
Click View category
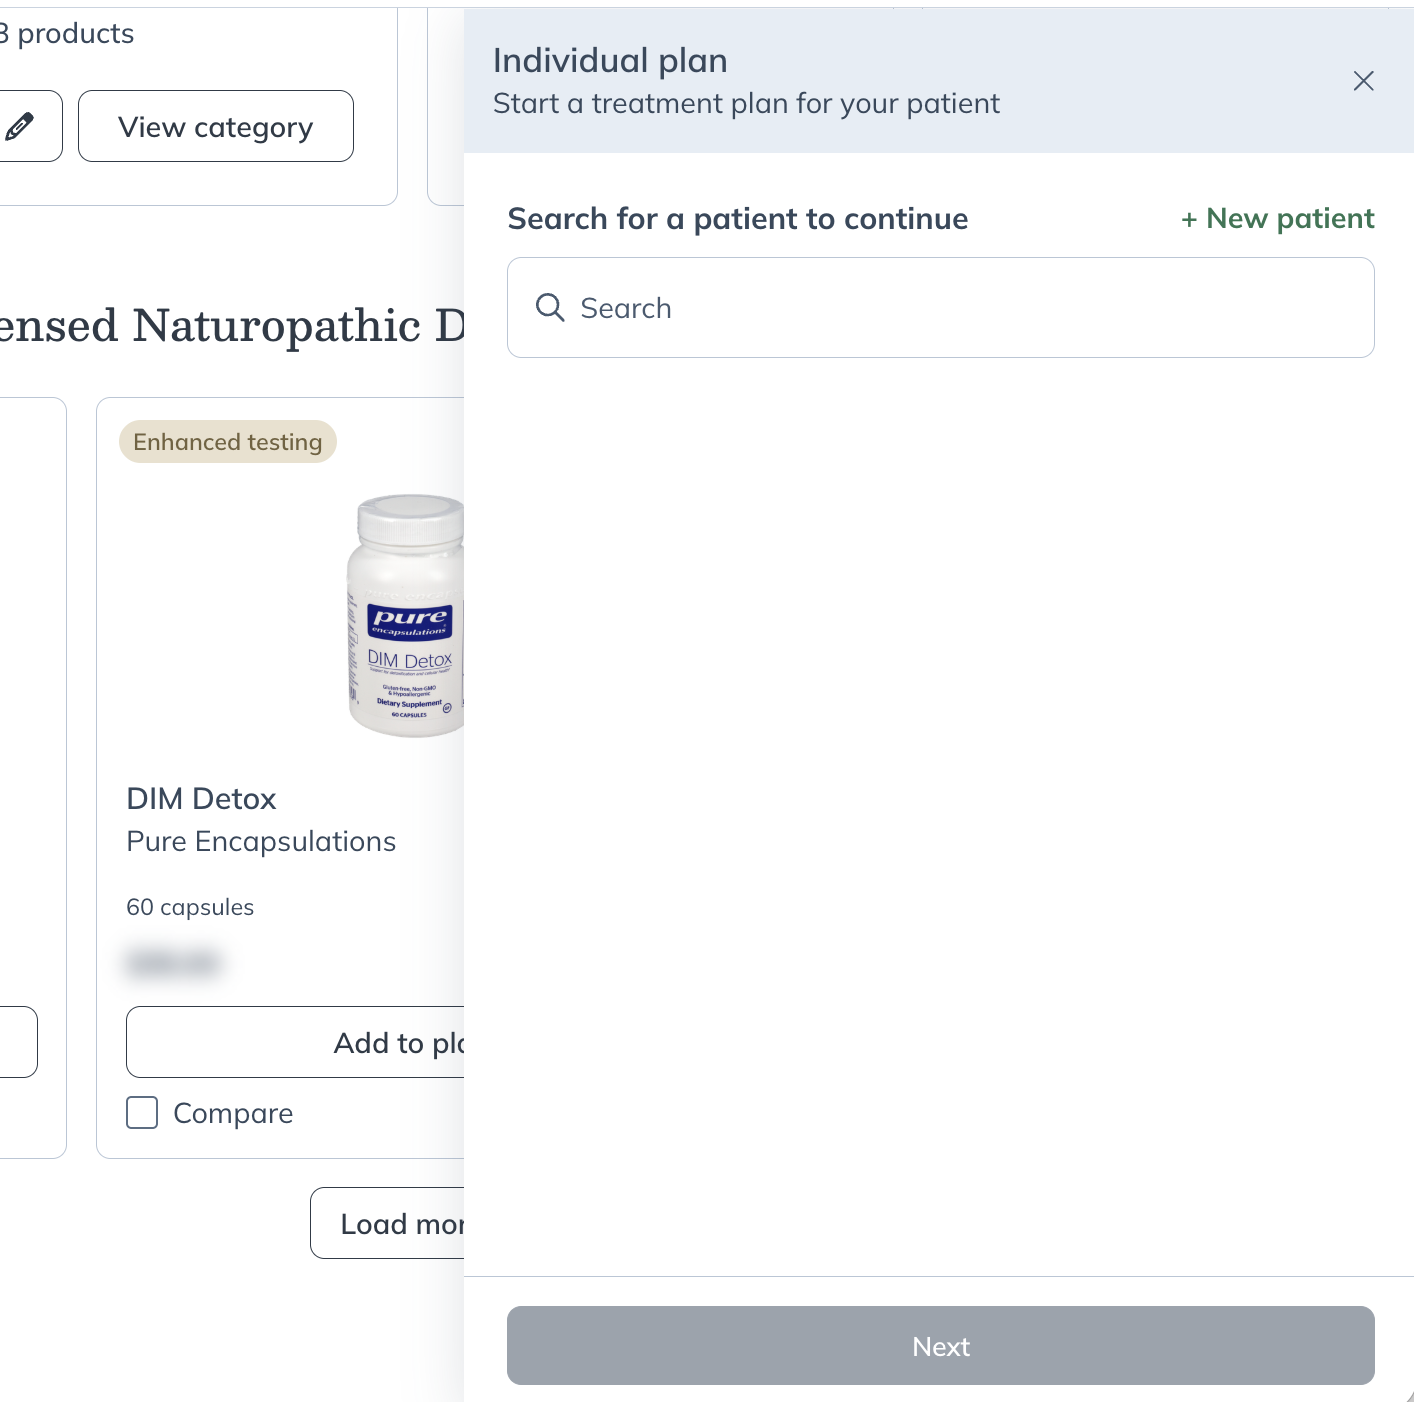pyautogui.click(x=215, y=126)
